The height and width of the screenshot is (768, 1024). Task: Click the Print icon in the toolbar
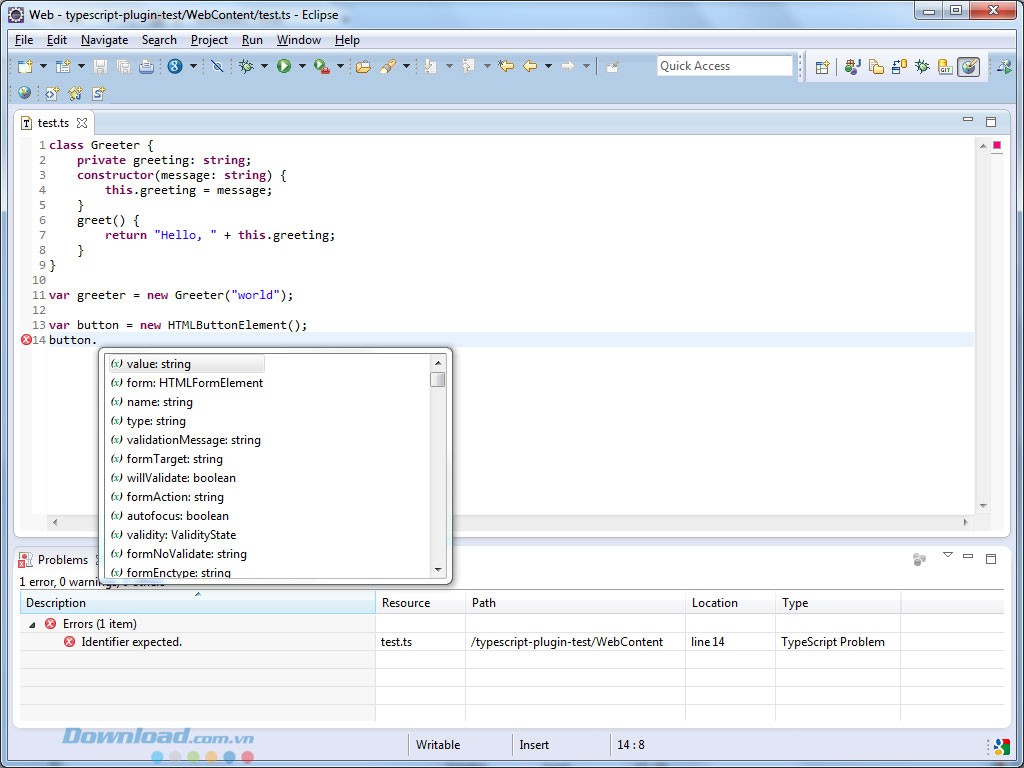146,66
